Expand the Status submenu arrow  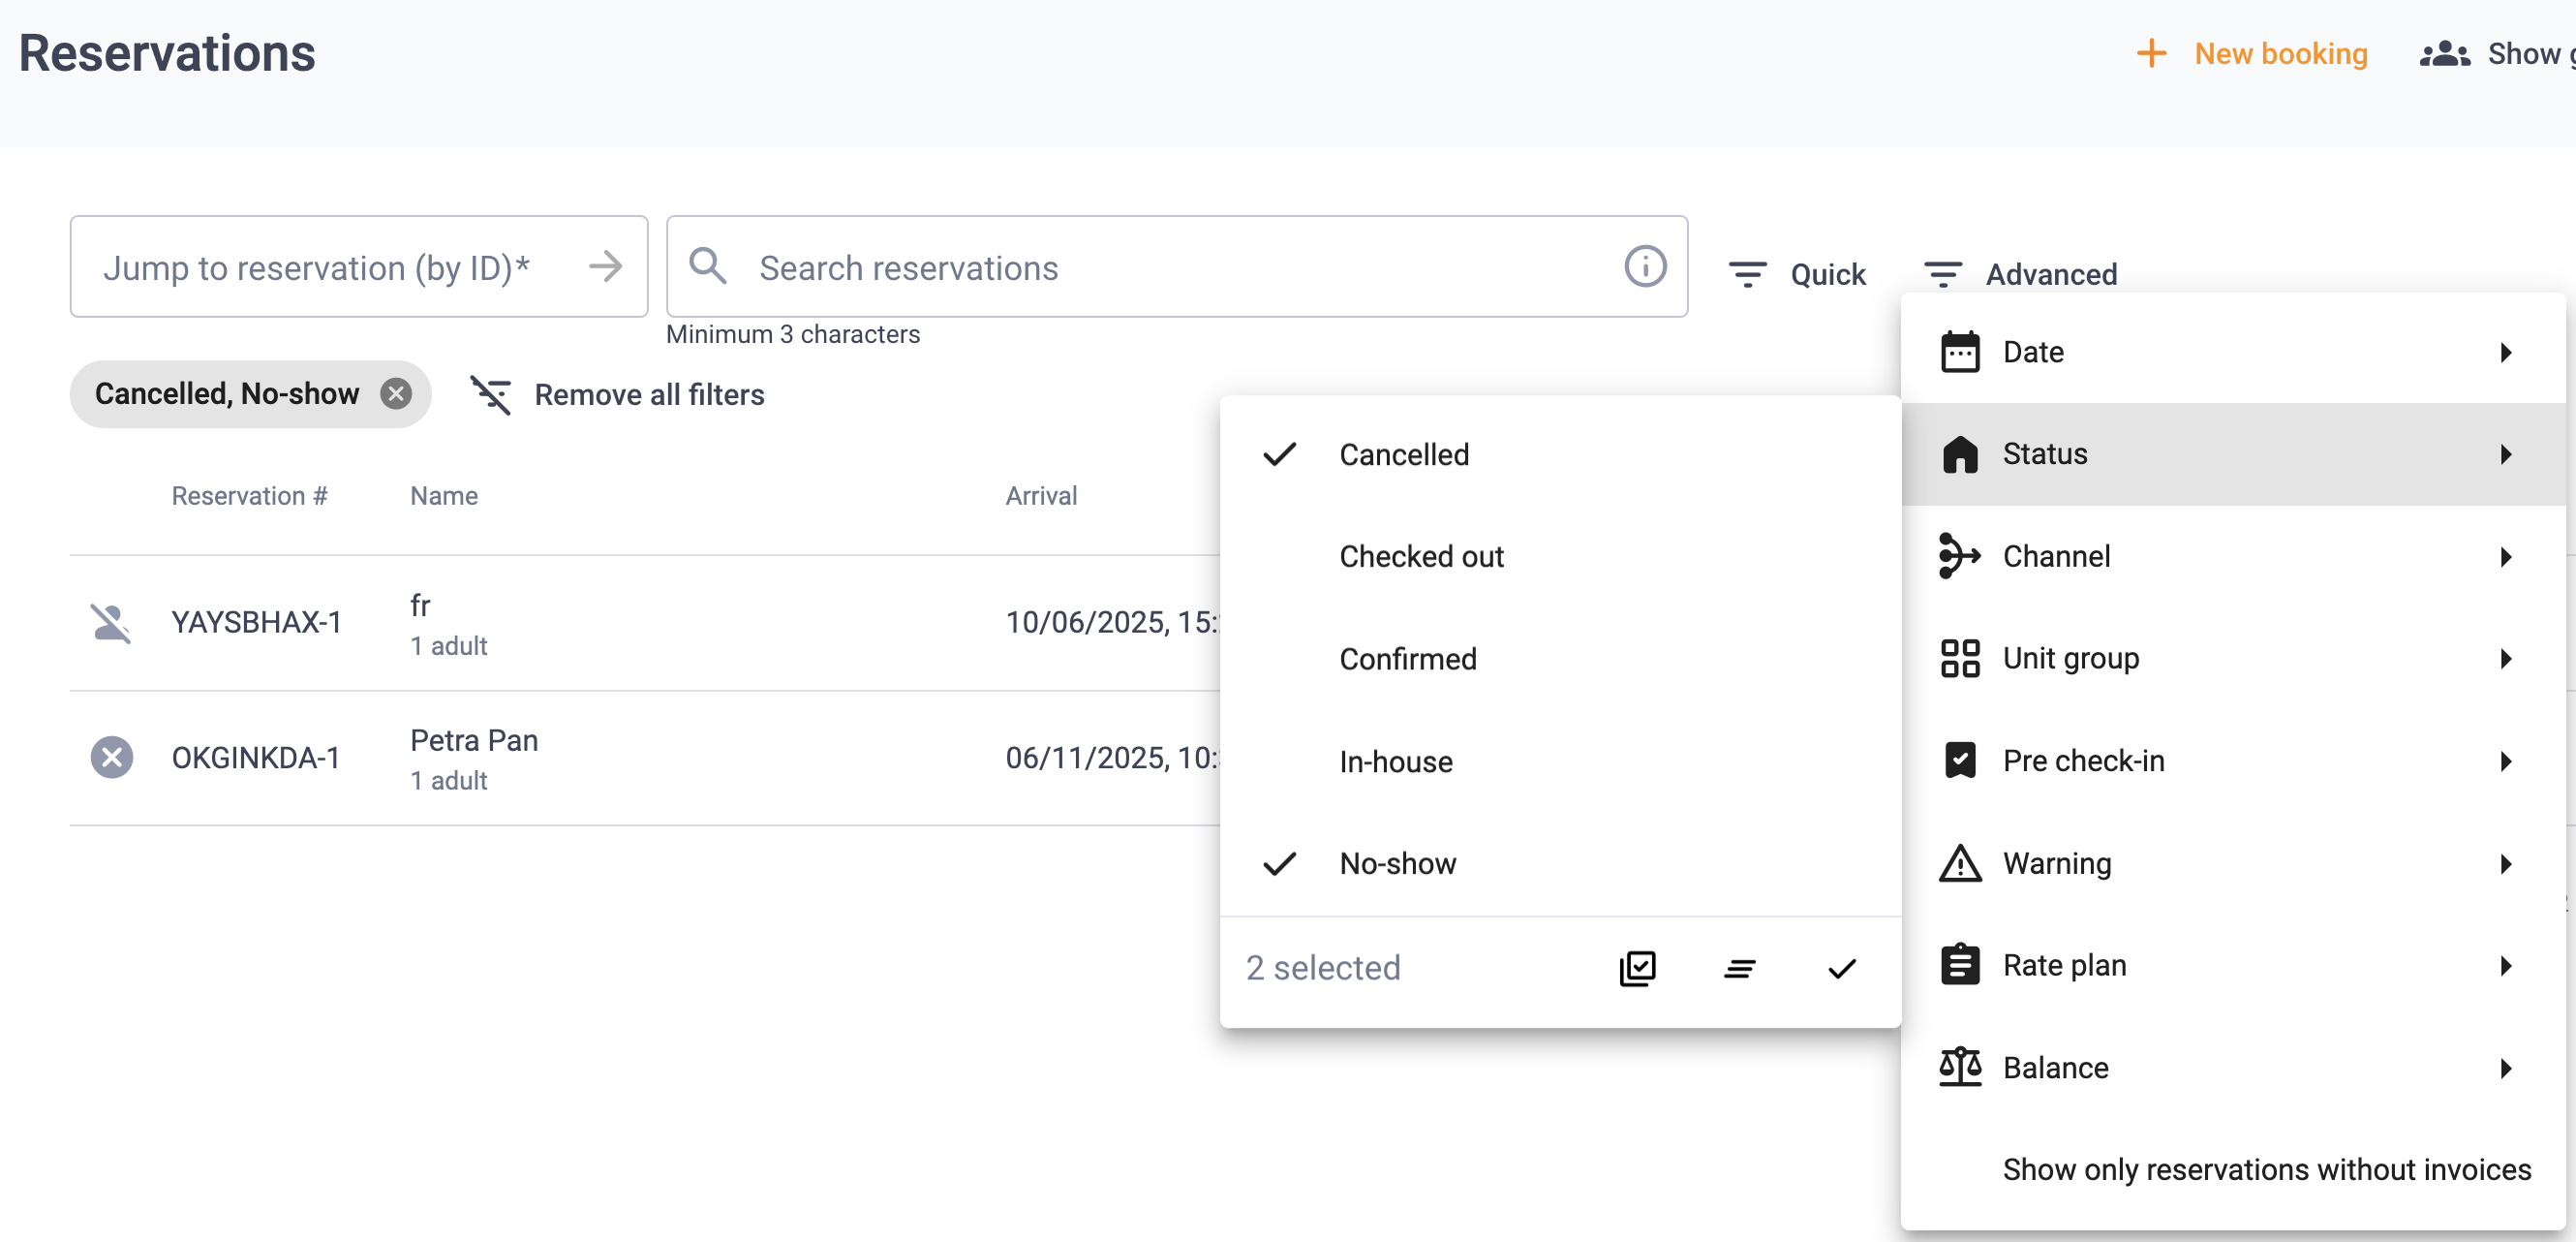click(x=2505, y=454)
